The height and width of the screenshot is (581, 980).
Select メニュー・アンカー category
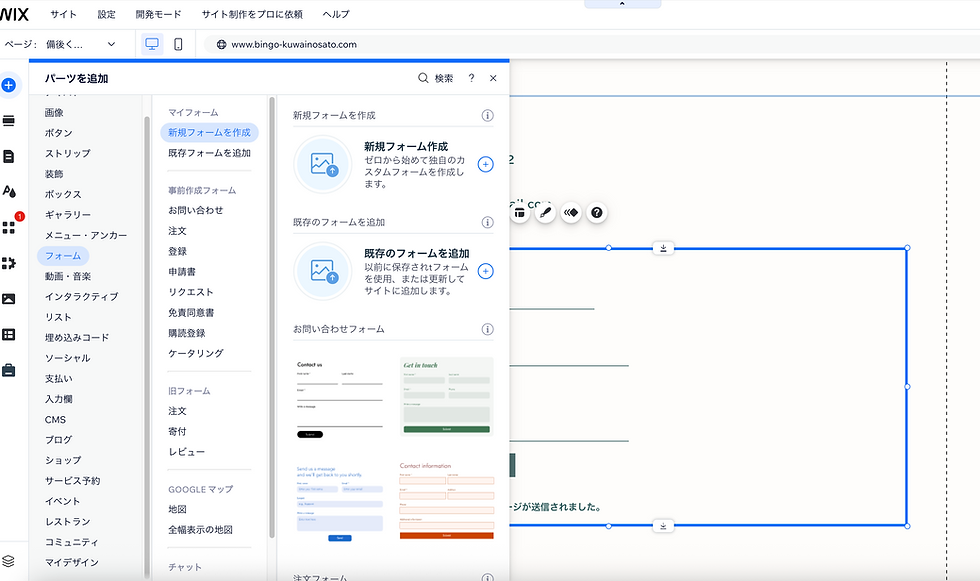click(86, 236)
